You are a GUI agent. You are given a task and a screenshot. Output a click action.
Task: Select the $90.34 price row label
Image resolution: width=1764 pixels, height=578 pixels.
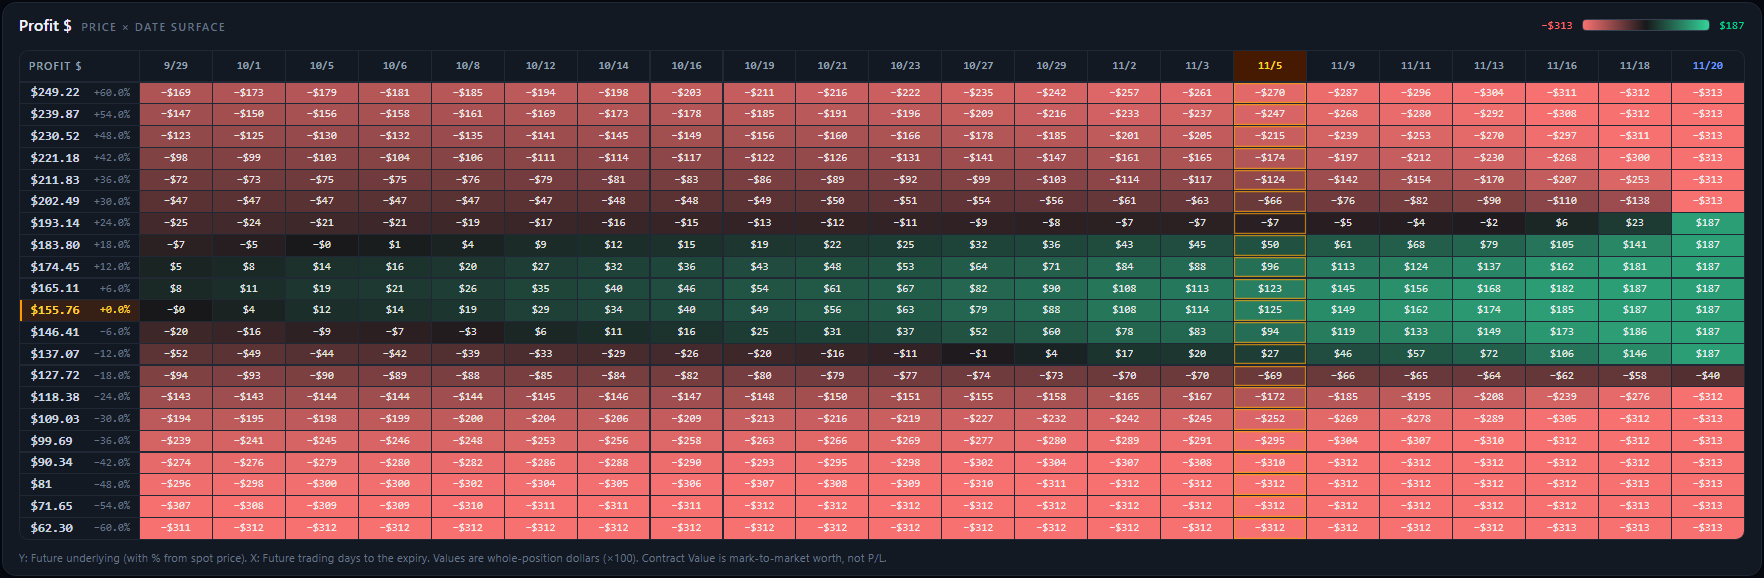point(80,462)
